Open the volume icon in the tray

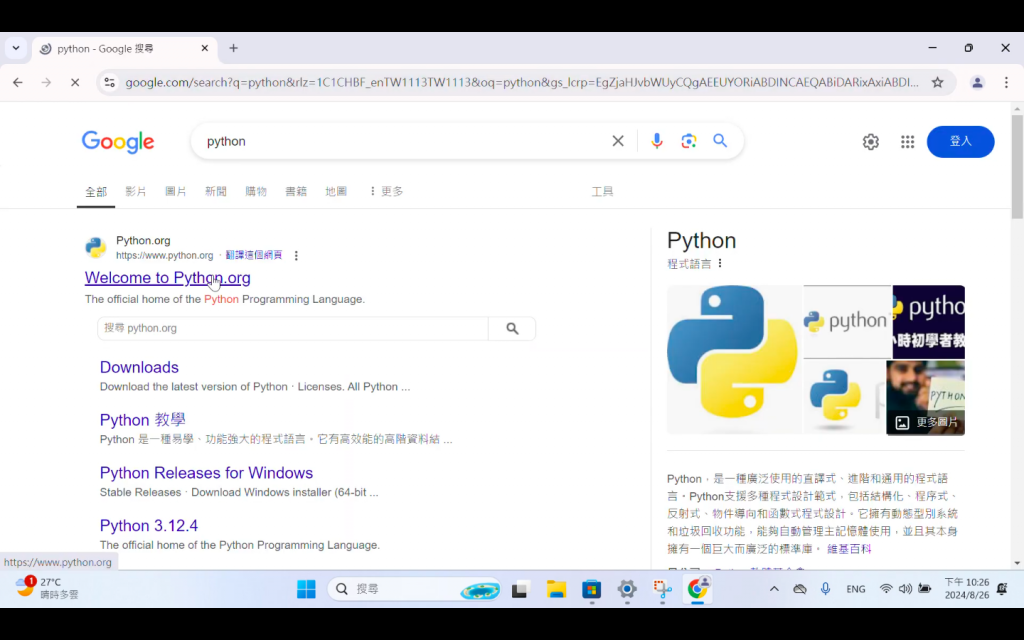click(905, 589)
